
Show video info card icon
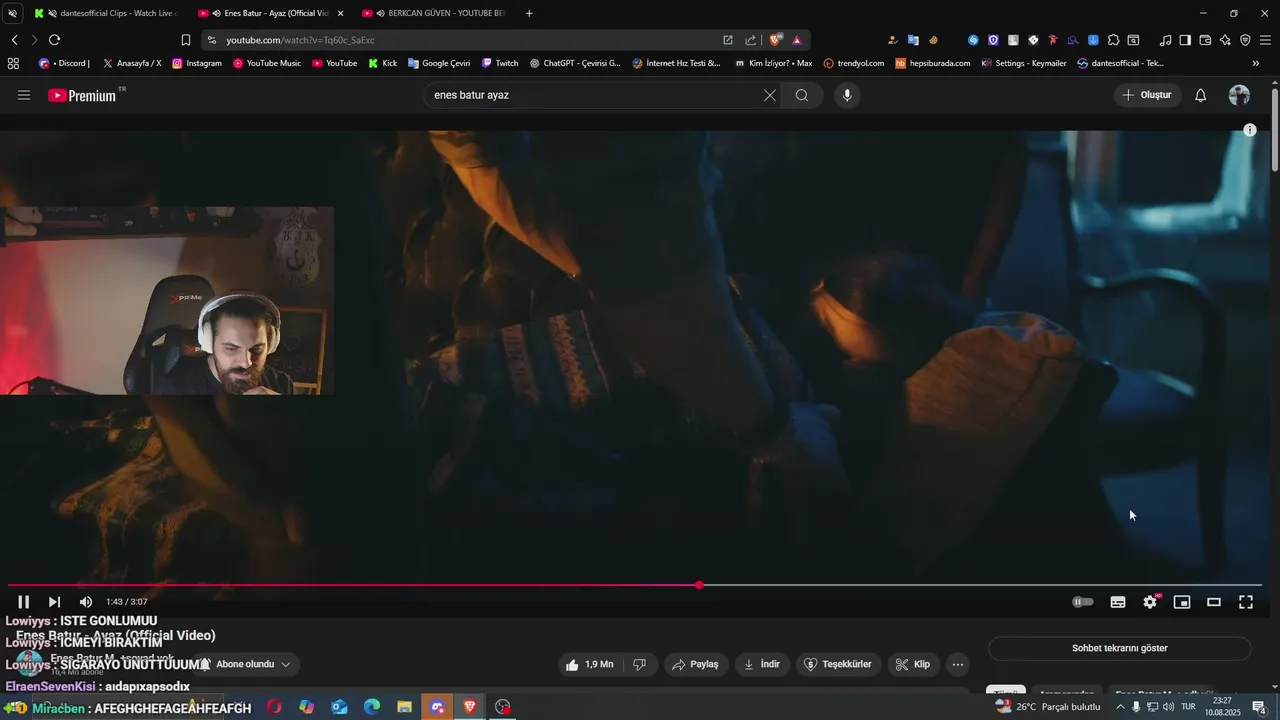(x=1250, y=130)
